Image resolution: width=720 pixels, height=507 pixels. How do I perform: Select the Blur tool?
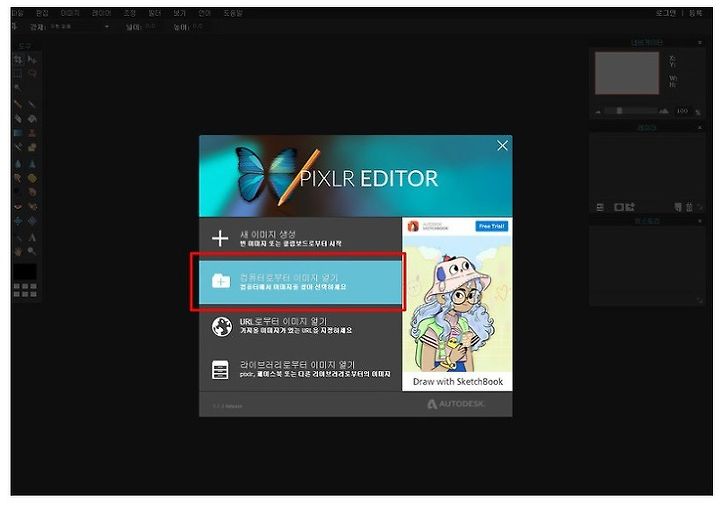click(x=18, y=163)
